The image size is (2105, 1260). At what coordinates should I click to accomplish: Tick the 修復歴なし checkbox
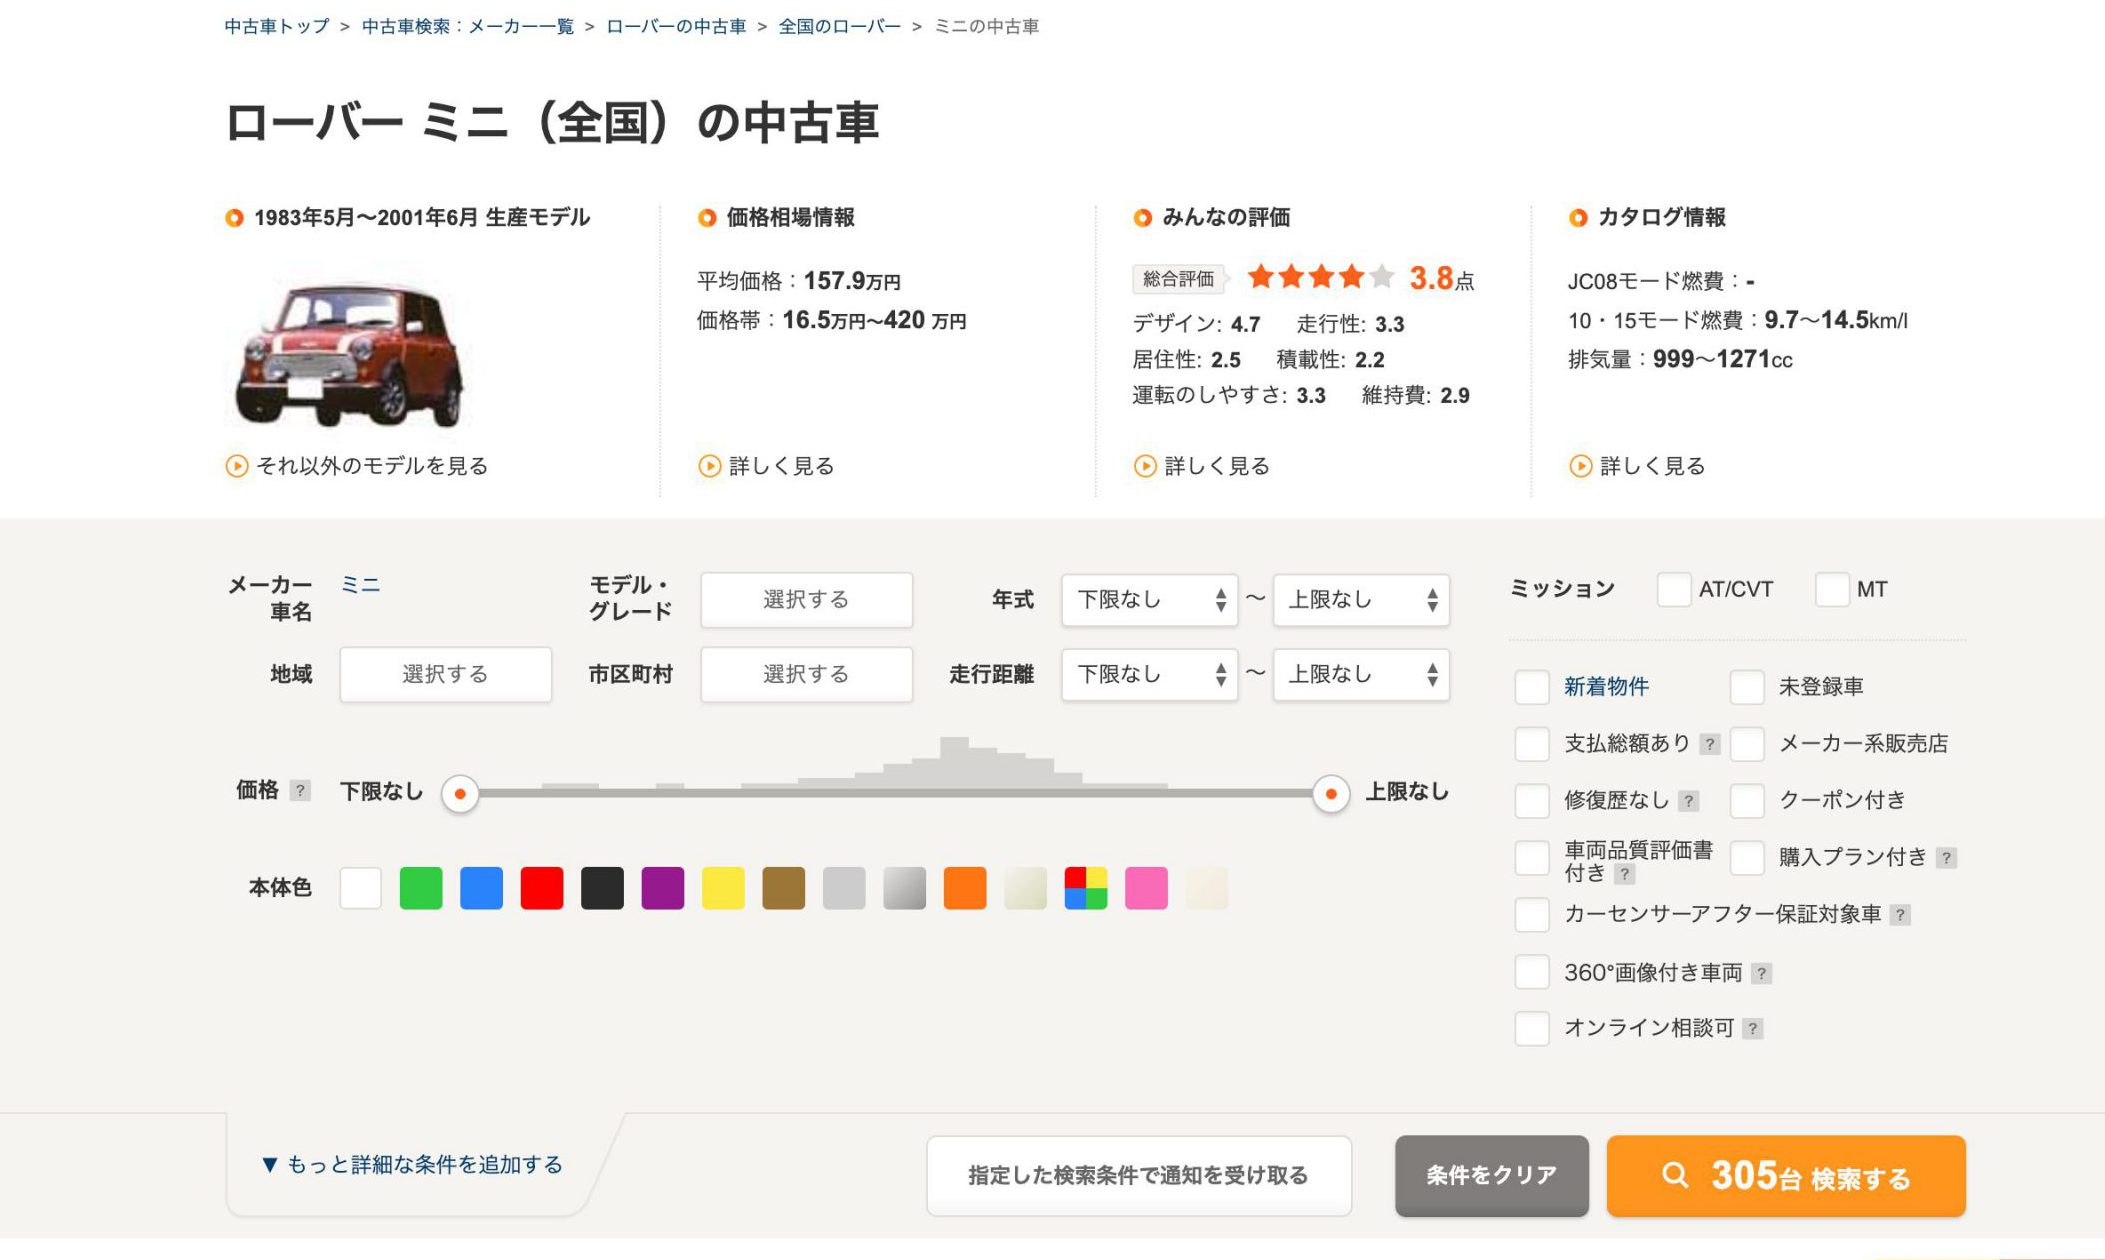point(1532,801)
